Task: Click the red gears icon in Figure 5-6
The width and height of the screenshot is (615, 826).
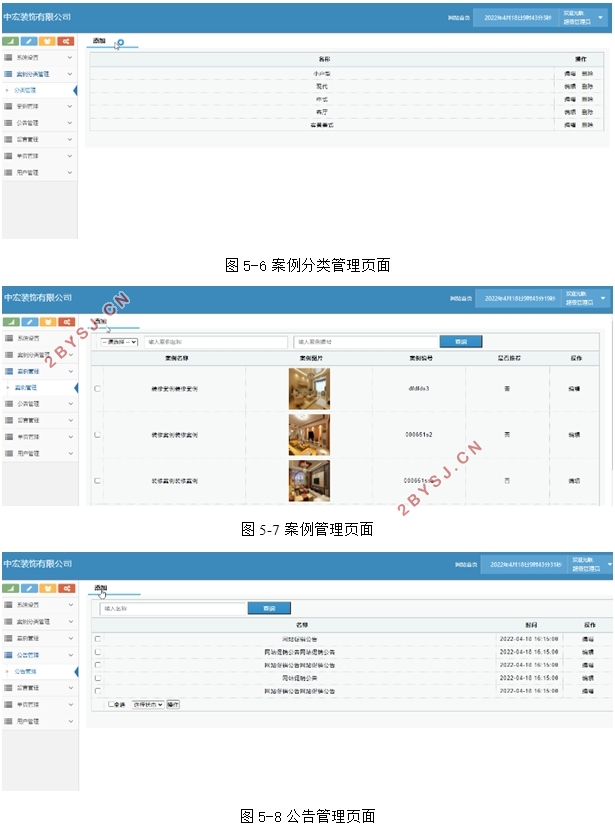Action: (x=66, y=41)
